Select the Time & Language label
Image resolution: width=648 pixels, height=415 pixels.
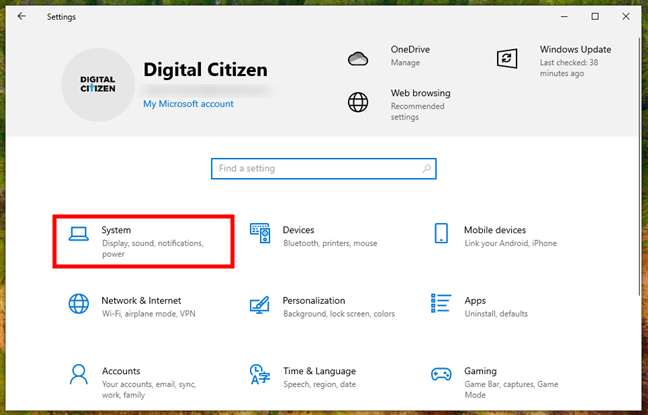click(319, 371)
